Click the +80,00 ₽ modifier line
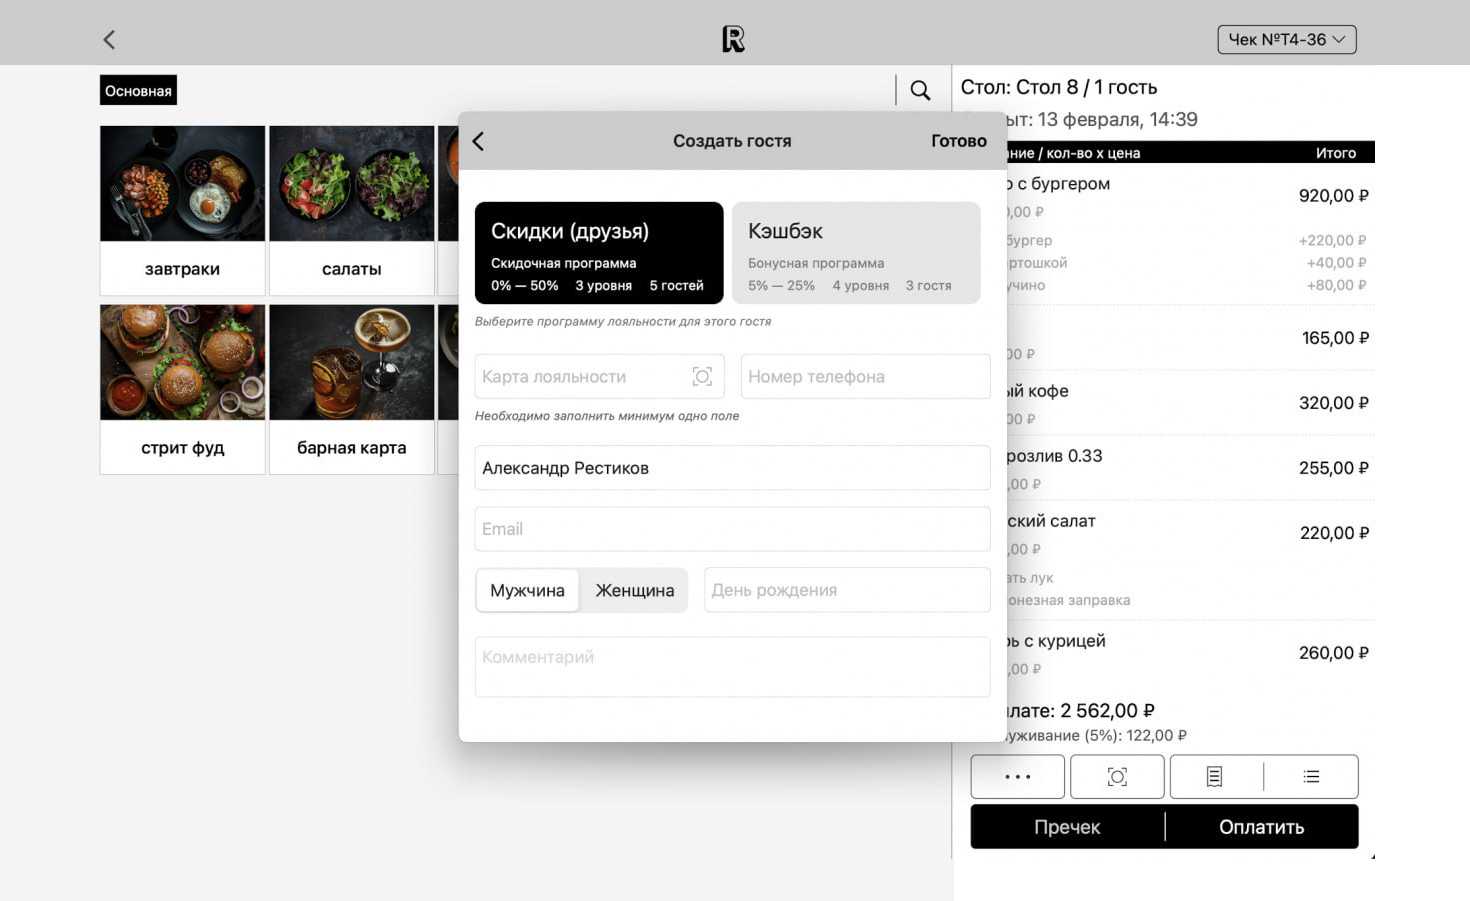1470x901 pixels. coord(1190,285)
